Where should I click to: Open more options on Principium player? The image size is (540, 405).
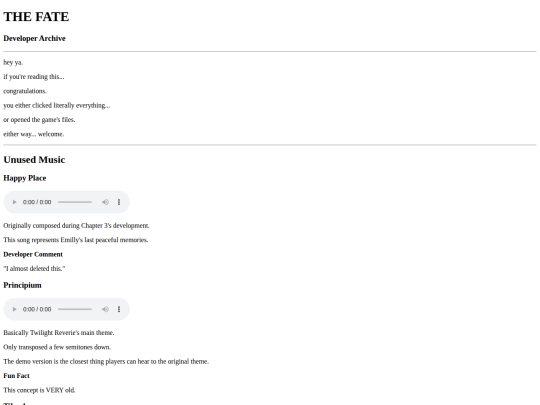(x=119, y=309)
